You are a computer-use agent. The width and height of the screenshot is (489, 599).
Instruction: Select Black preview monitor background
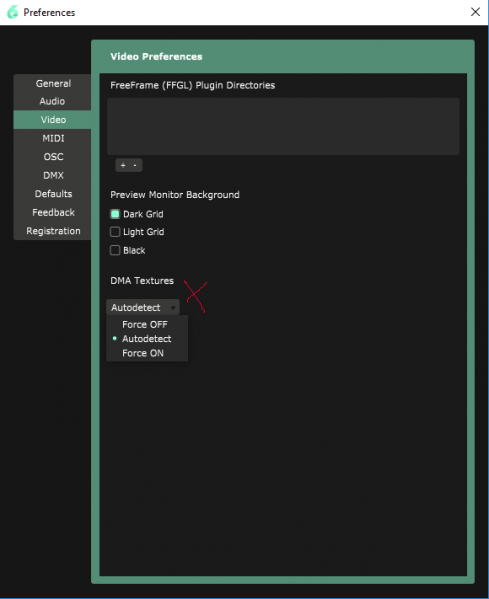[115, 251]
